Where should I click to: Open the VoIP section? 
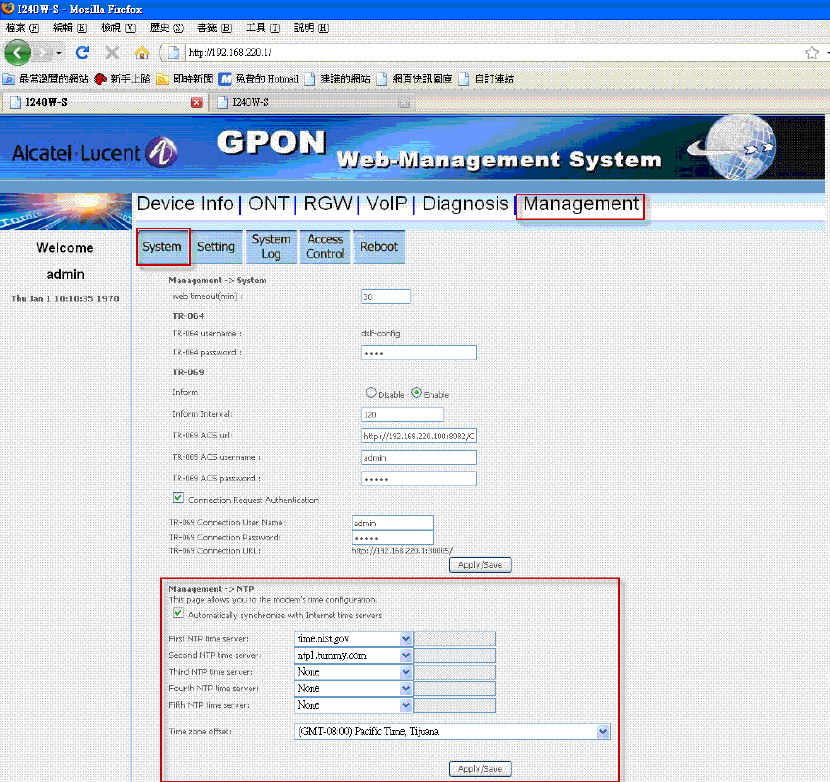click(387, 204)
